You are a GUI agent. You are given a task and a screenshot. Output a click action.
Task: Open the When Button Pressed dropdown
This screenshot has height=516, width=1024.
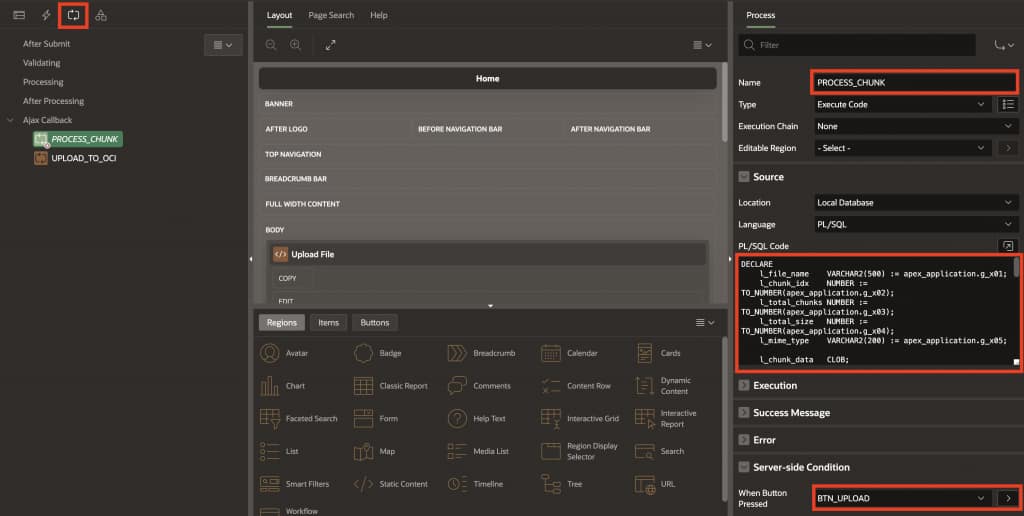pos(901,498)
